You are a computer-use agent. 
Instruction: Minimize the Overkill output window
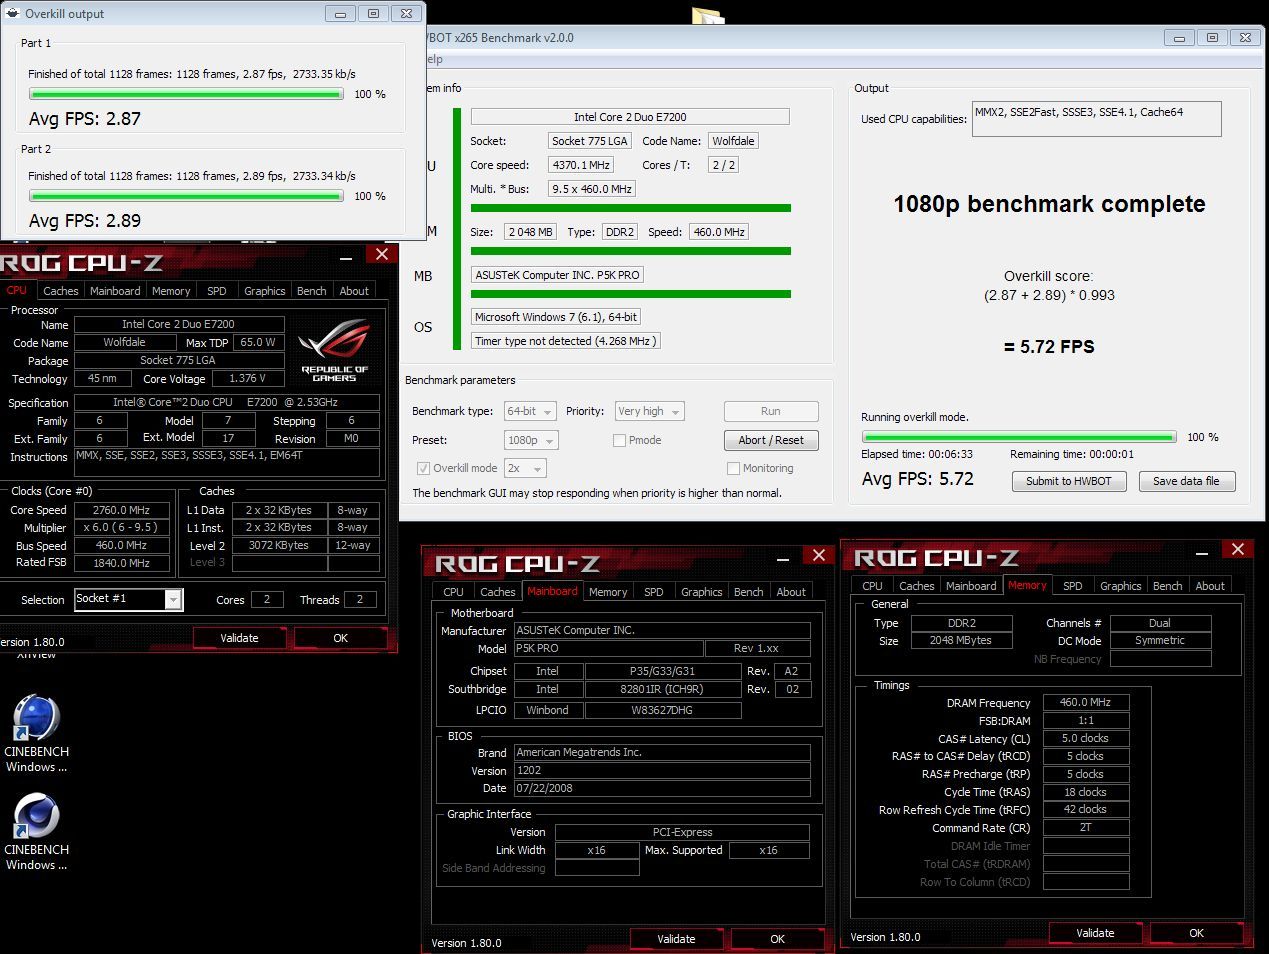point(341,14)
